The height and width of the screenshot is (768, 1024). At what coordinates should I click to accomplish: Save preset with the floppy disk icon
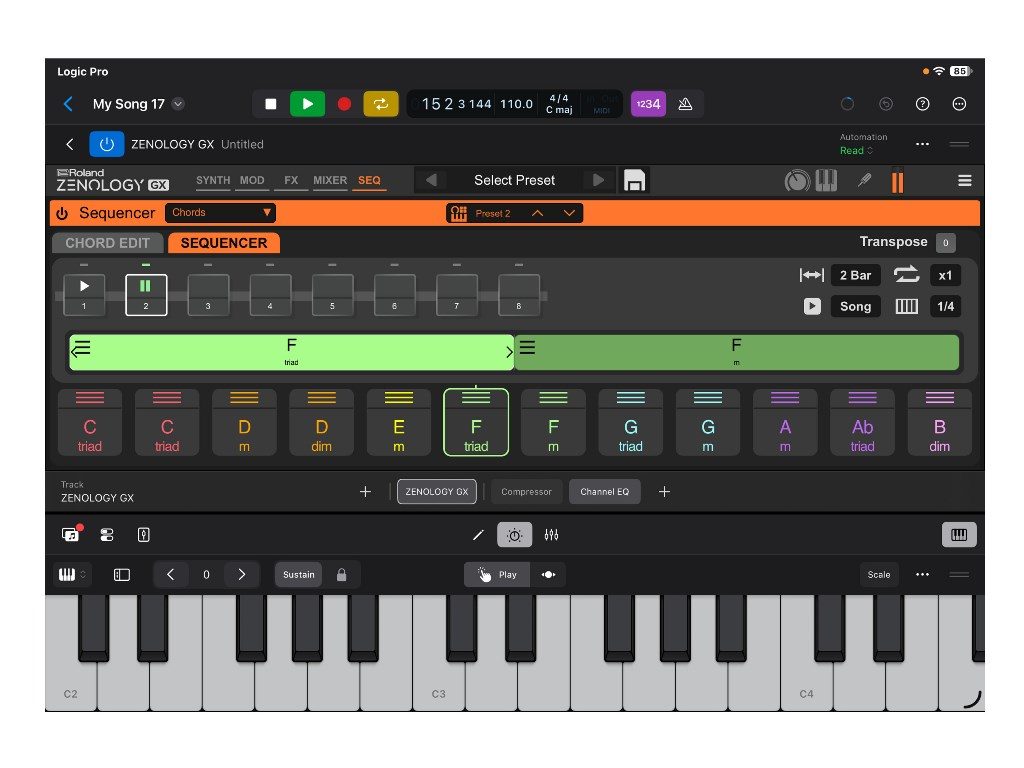click(634, 180)
